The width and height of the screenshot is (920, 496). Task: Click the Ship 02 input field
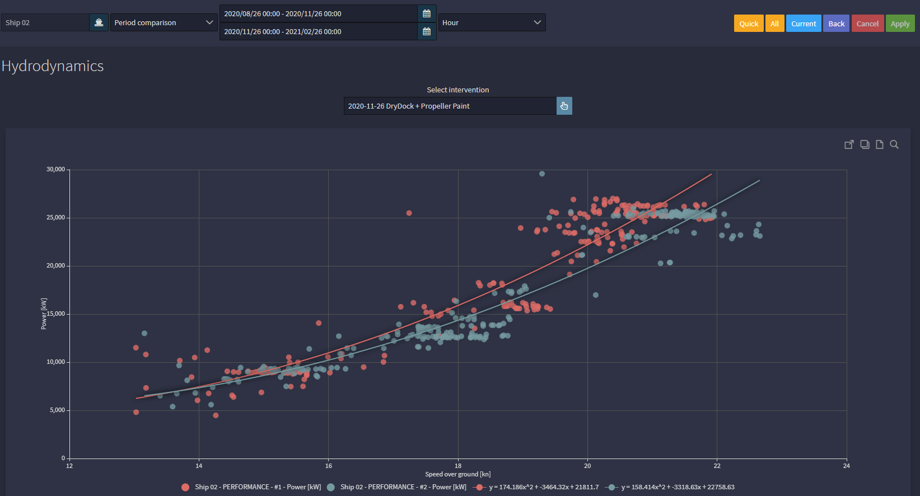click(x=44, y=22)
